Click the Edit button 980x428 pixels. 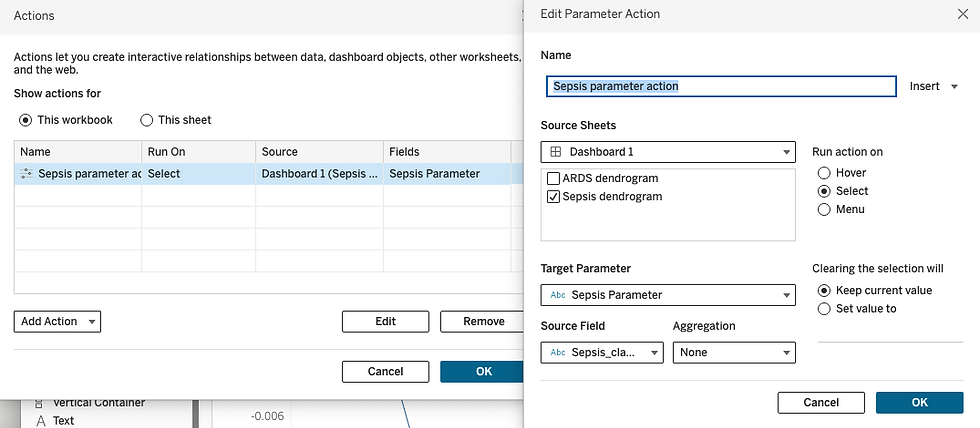click(386, 321)
